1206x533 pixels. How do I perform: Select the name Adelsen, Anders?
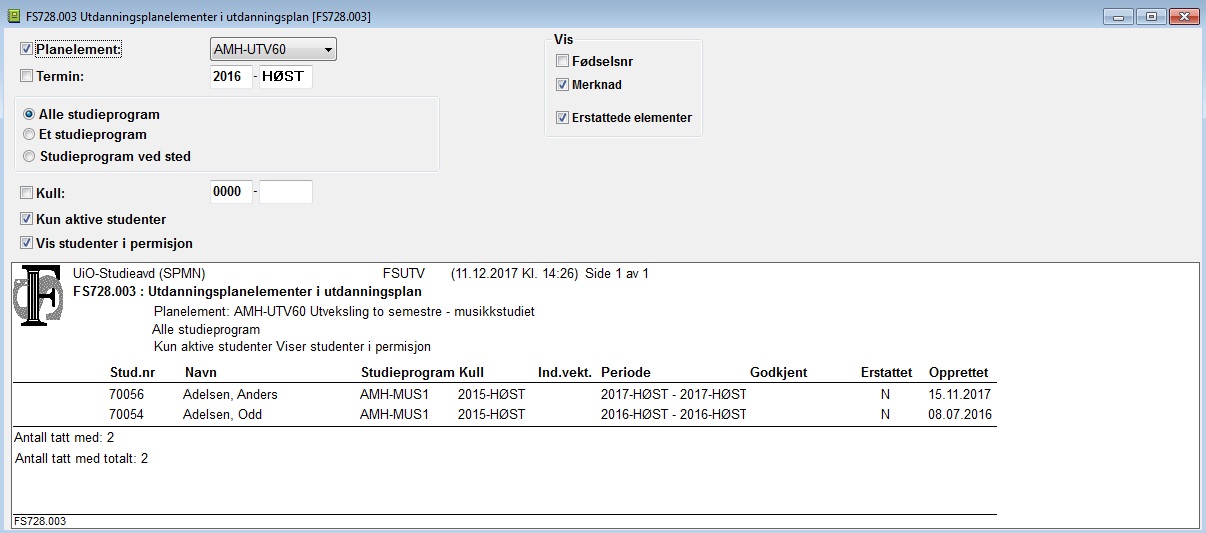(231, 395)
